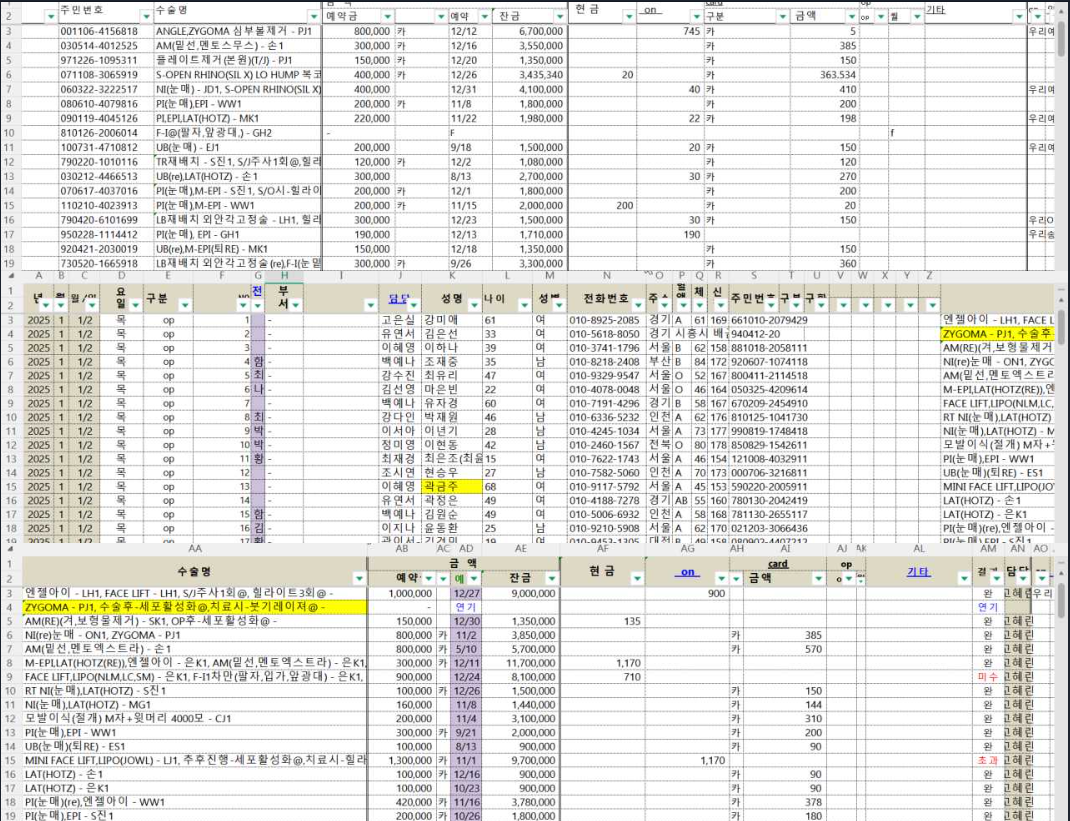Viewport: 1070px width, 821px height.
Task: Select the 11,700,000 balance cell
Action: [521, 663]
